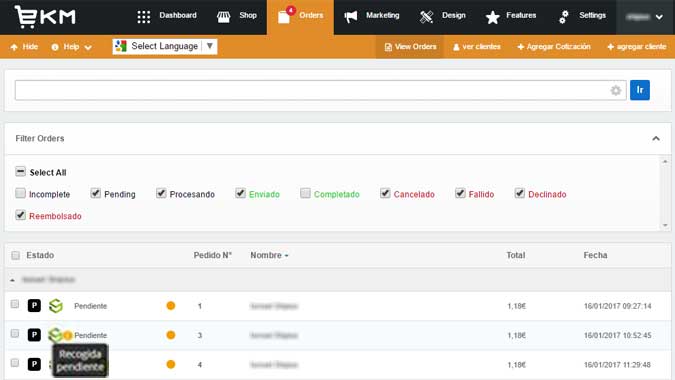Click the orange status dot for order 4
The height and width of the screenshot is (380, 675).
[x=171, y=364]
